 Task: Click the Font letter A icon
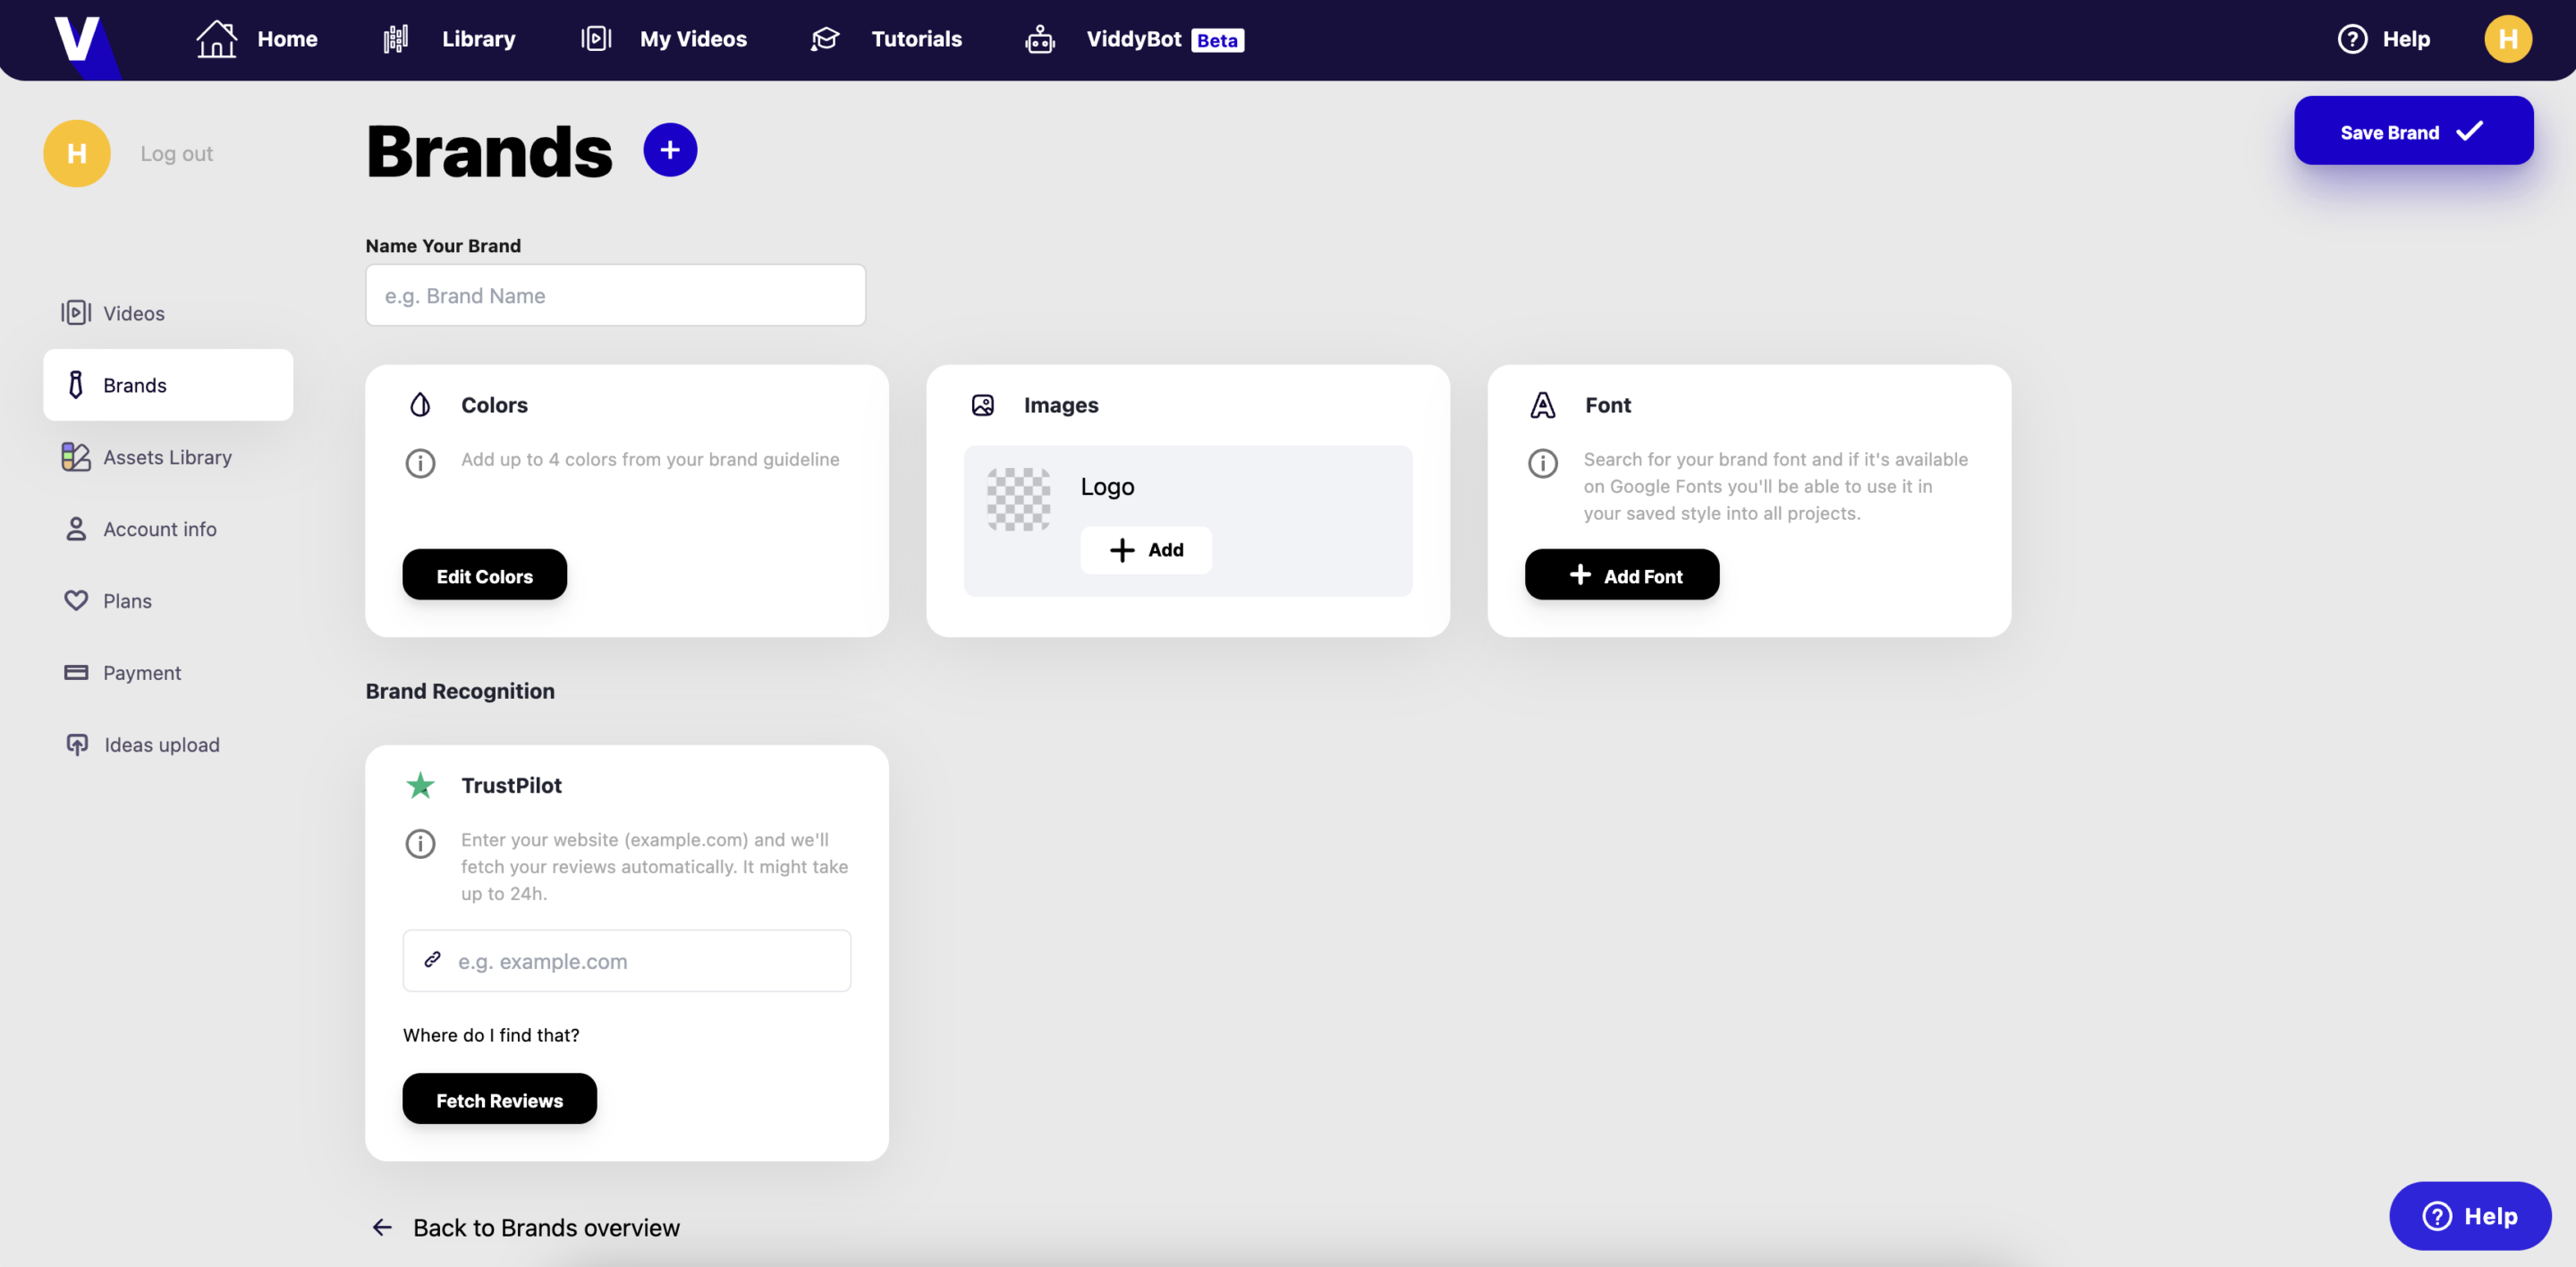click(1543, 405)
